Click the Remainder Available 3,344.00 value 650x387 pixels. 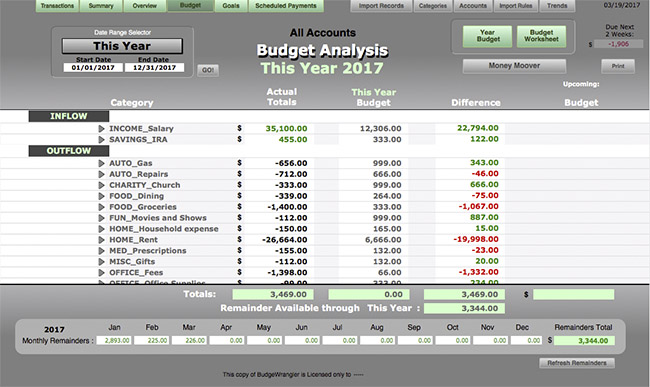tap(464, 308)
